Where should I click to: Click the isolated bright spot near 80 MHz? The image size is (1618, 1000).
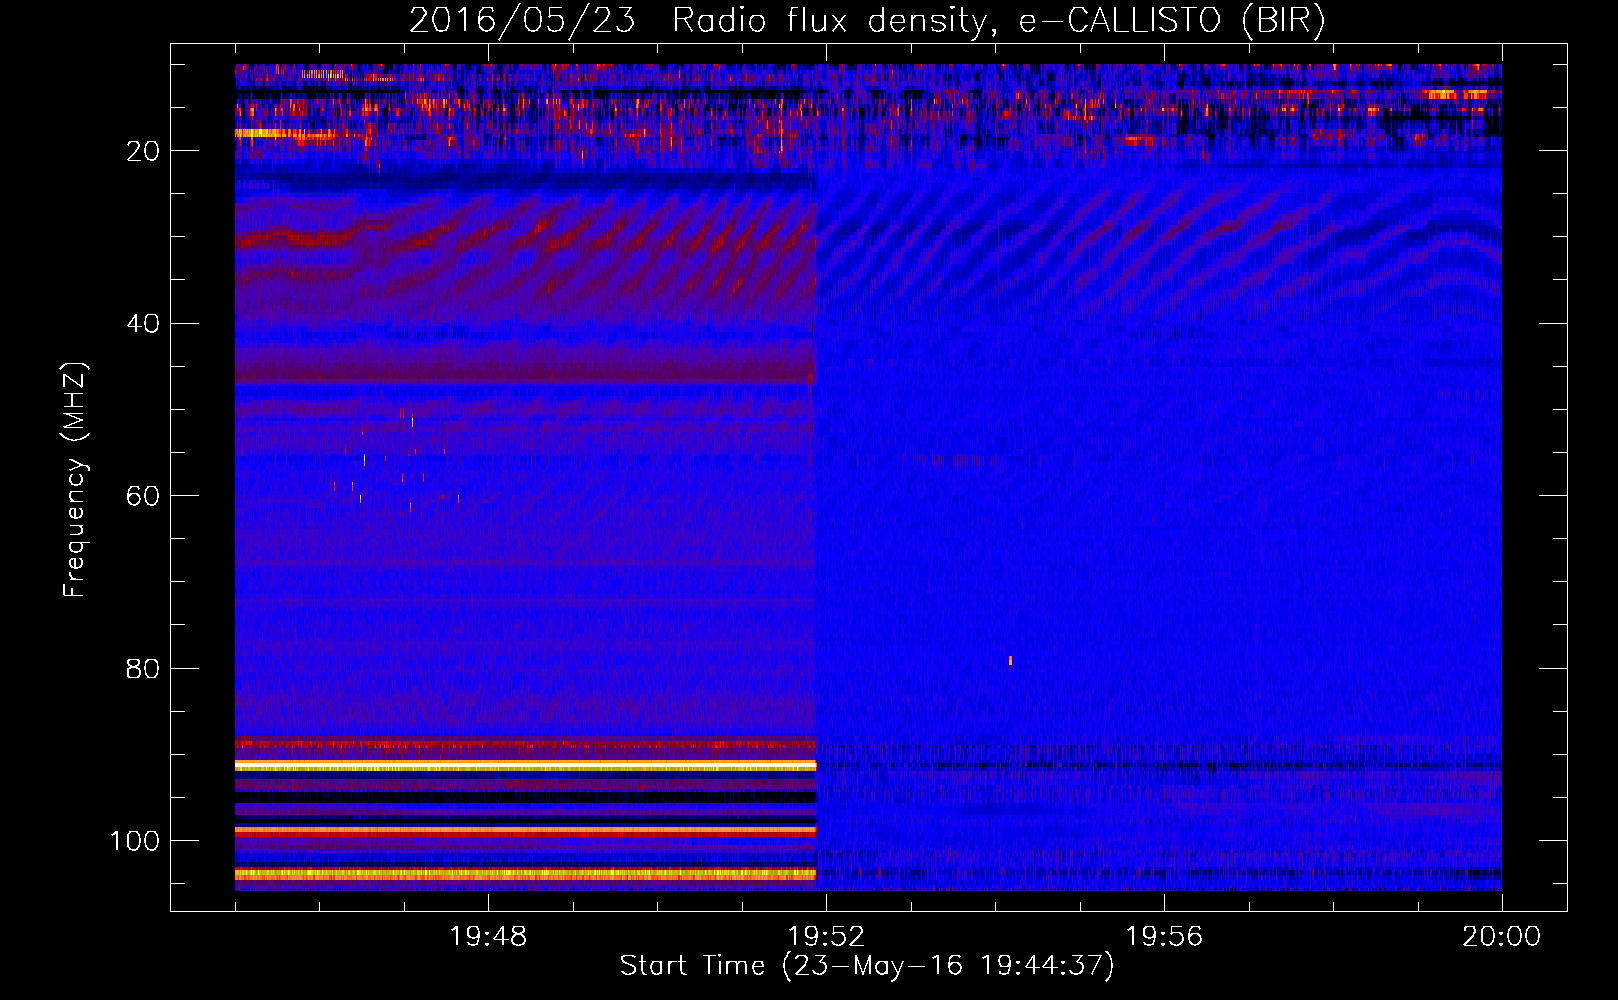1010,660
